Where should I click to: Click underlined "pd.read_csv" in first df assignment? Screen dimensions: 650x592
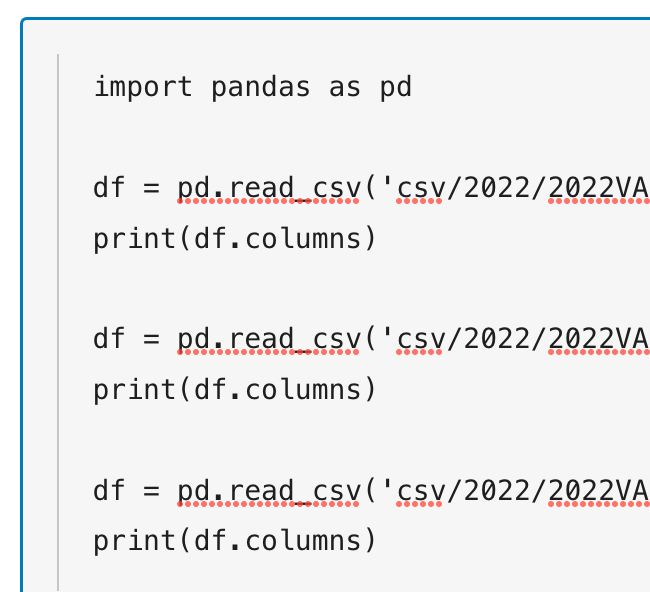269,189
